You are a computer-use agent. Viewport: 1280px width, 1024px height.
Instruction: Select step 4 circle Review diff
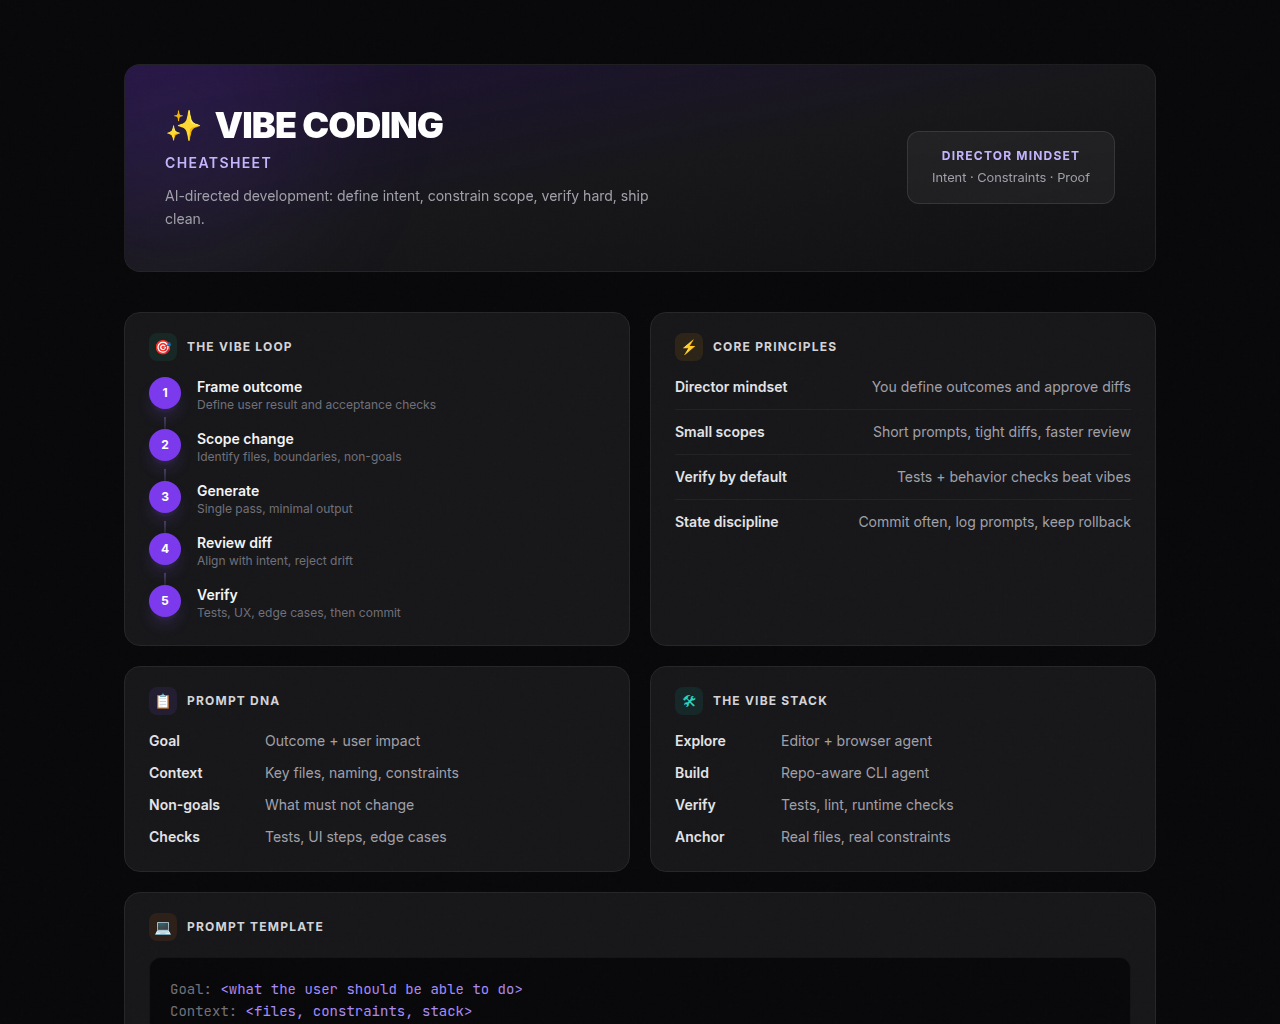165,549
